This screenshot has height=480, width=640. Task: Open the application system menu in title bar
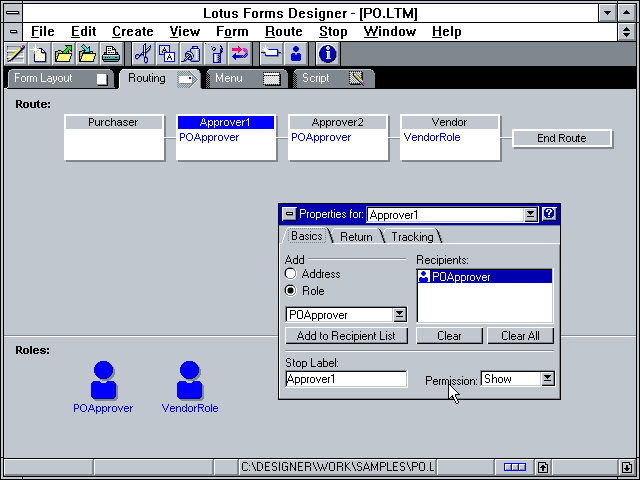point(13,13)
